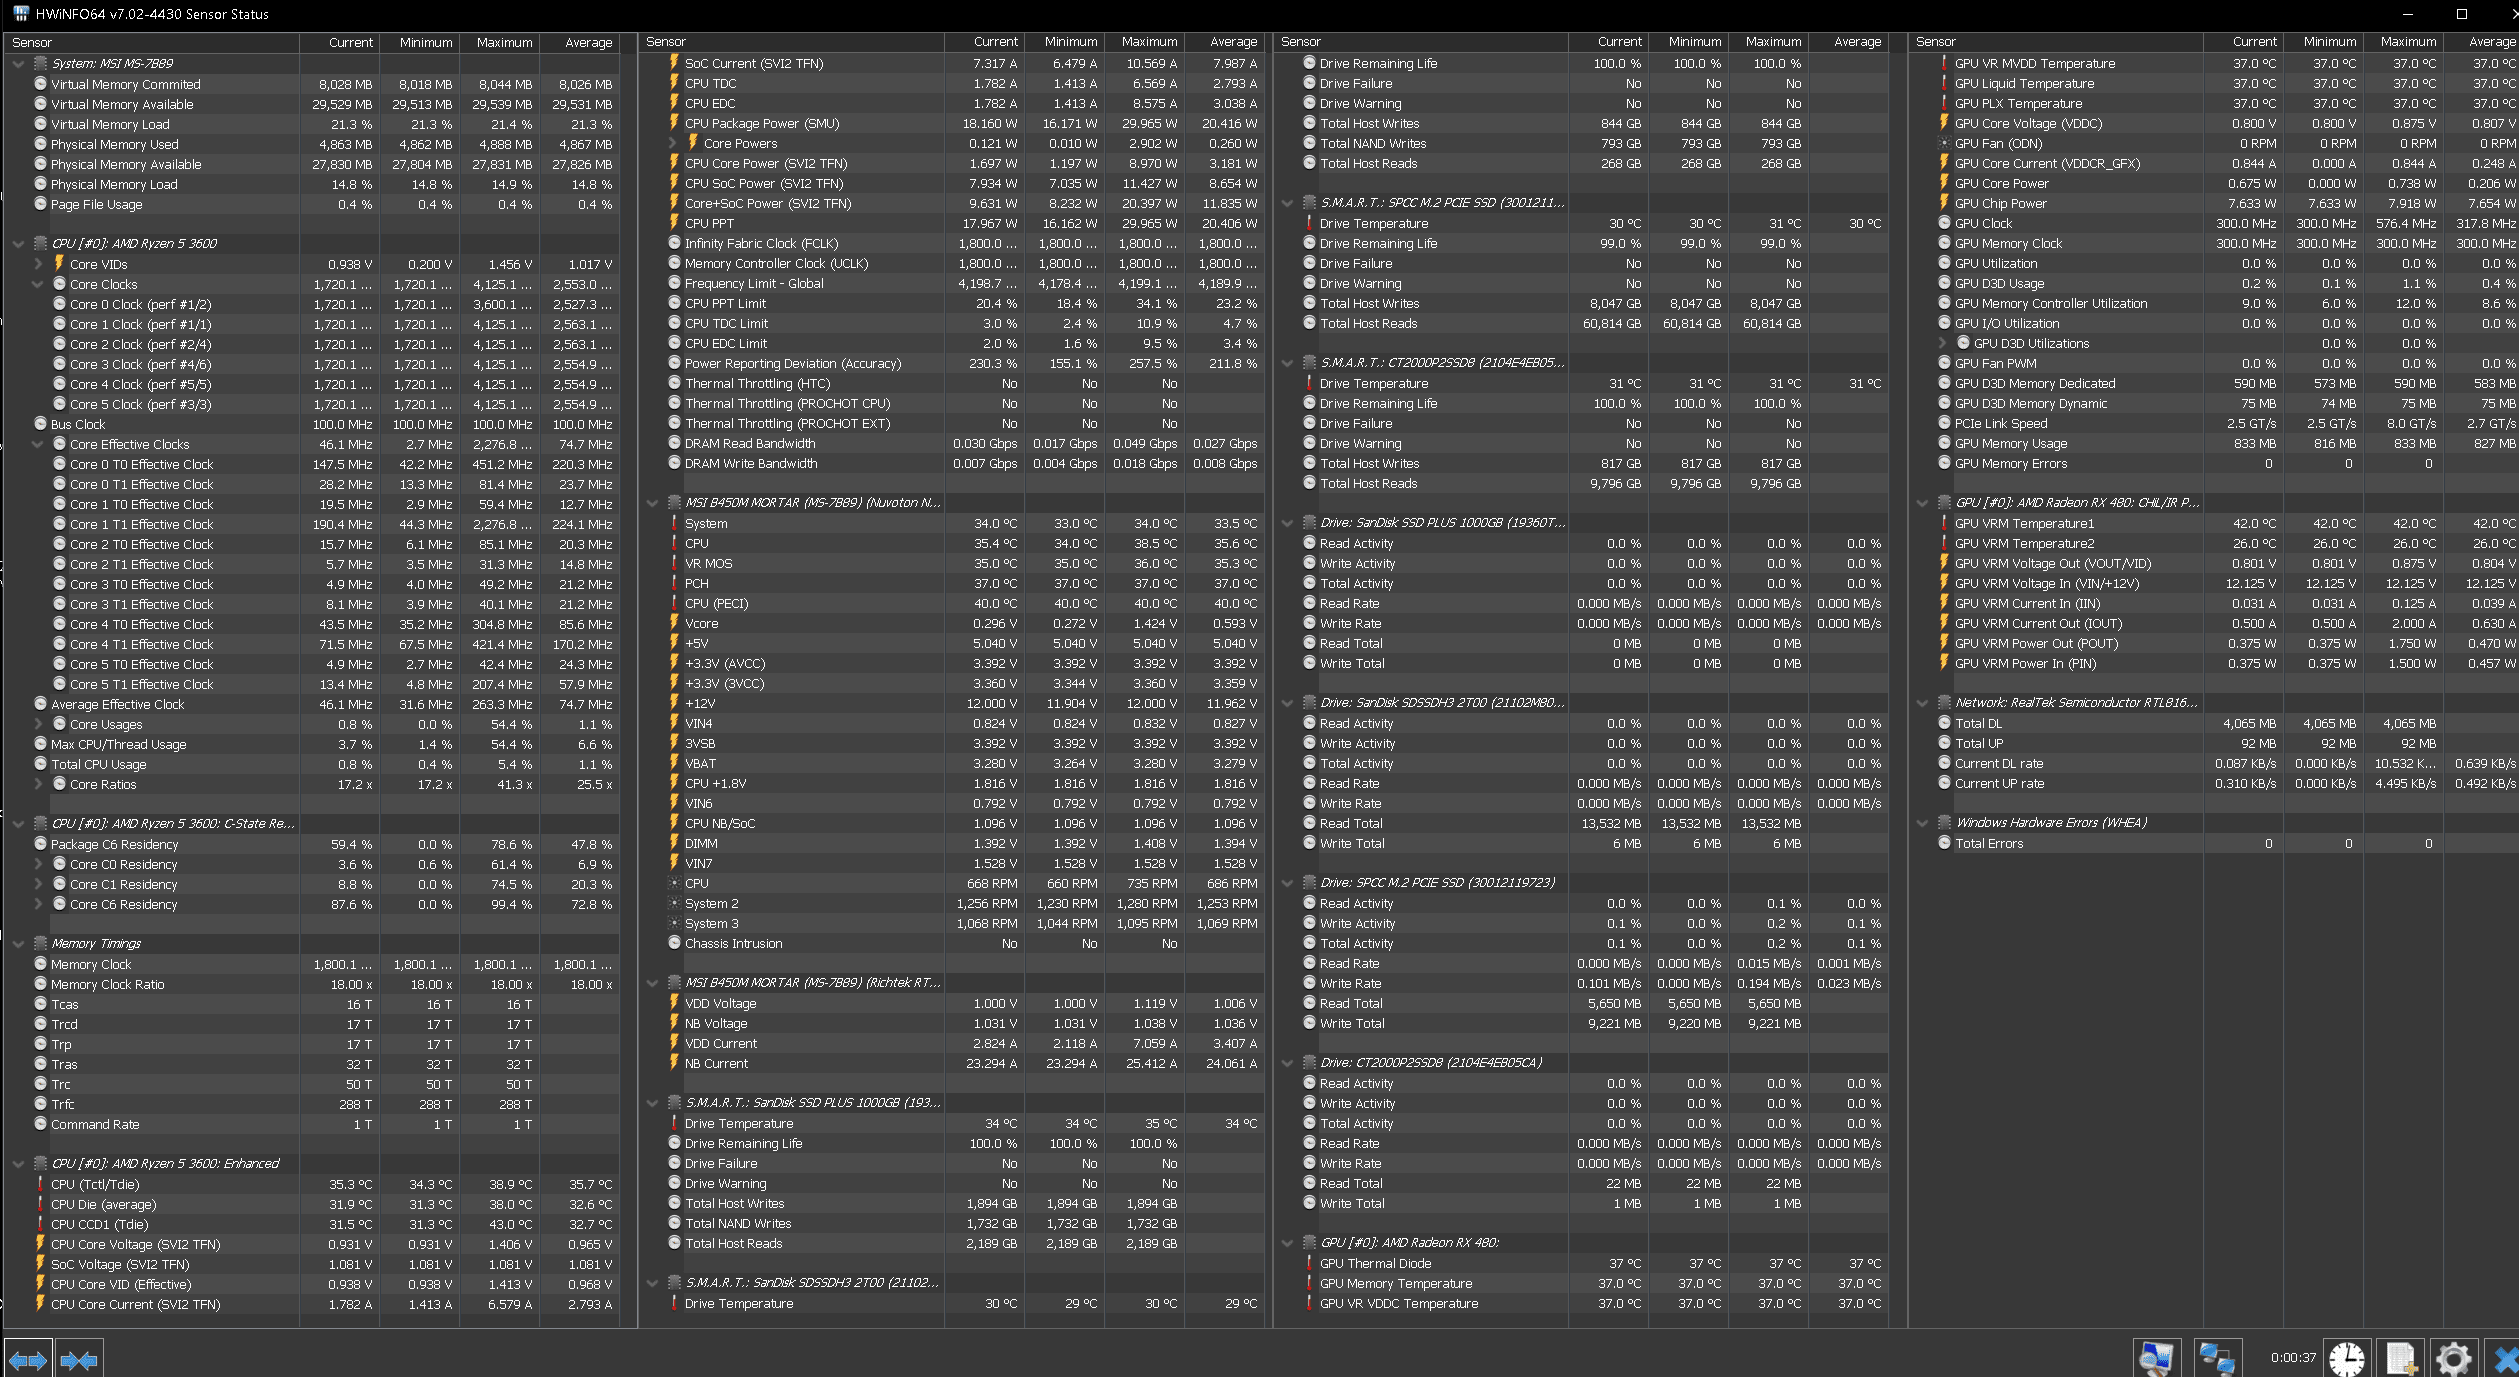Open sensor settings gear icon

coord(2453,1359)
